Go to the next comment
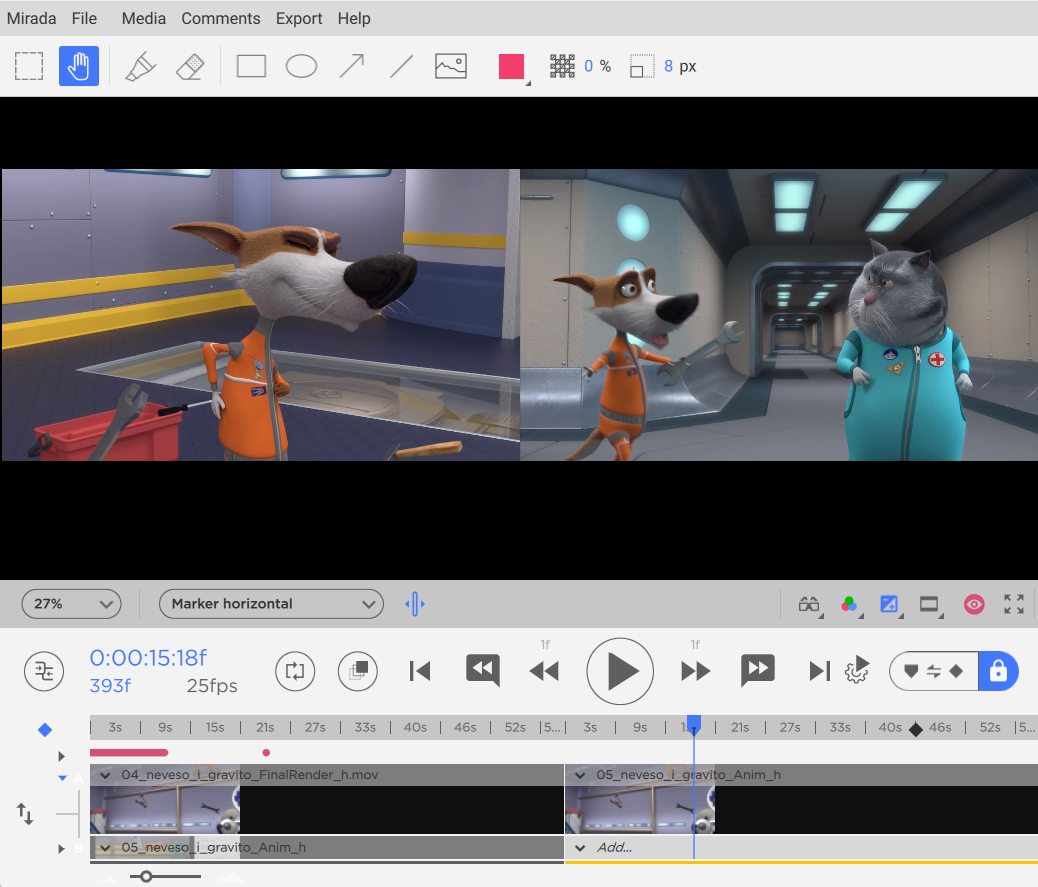 click(758, 670)
